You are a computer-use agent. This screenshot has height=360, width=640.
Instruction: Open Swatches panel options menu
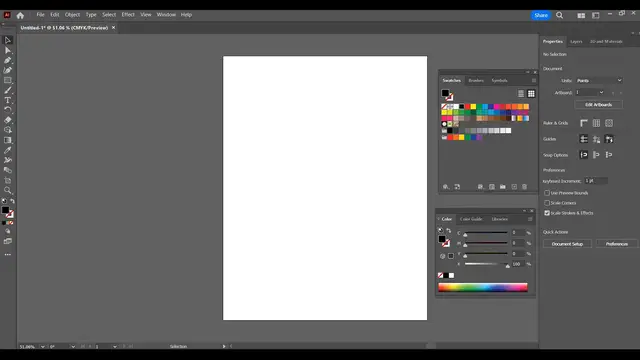[533, 80]
